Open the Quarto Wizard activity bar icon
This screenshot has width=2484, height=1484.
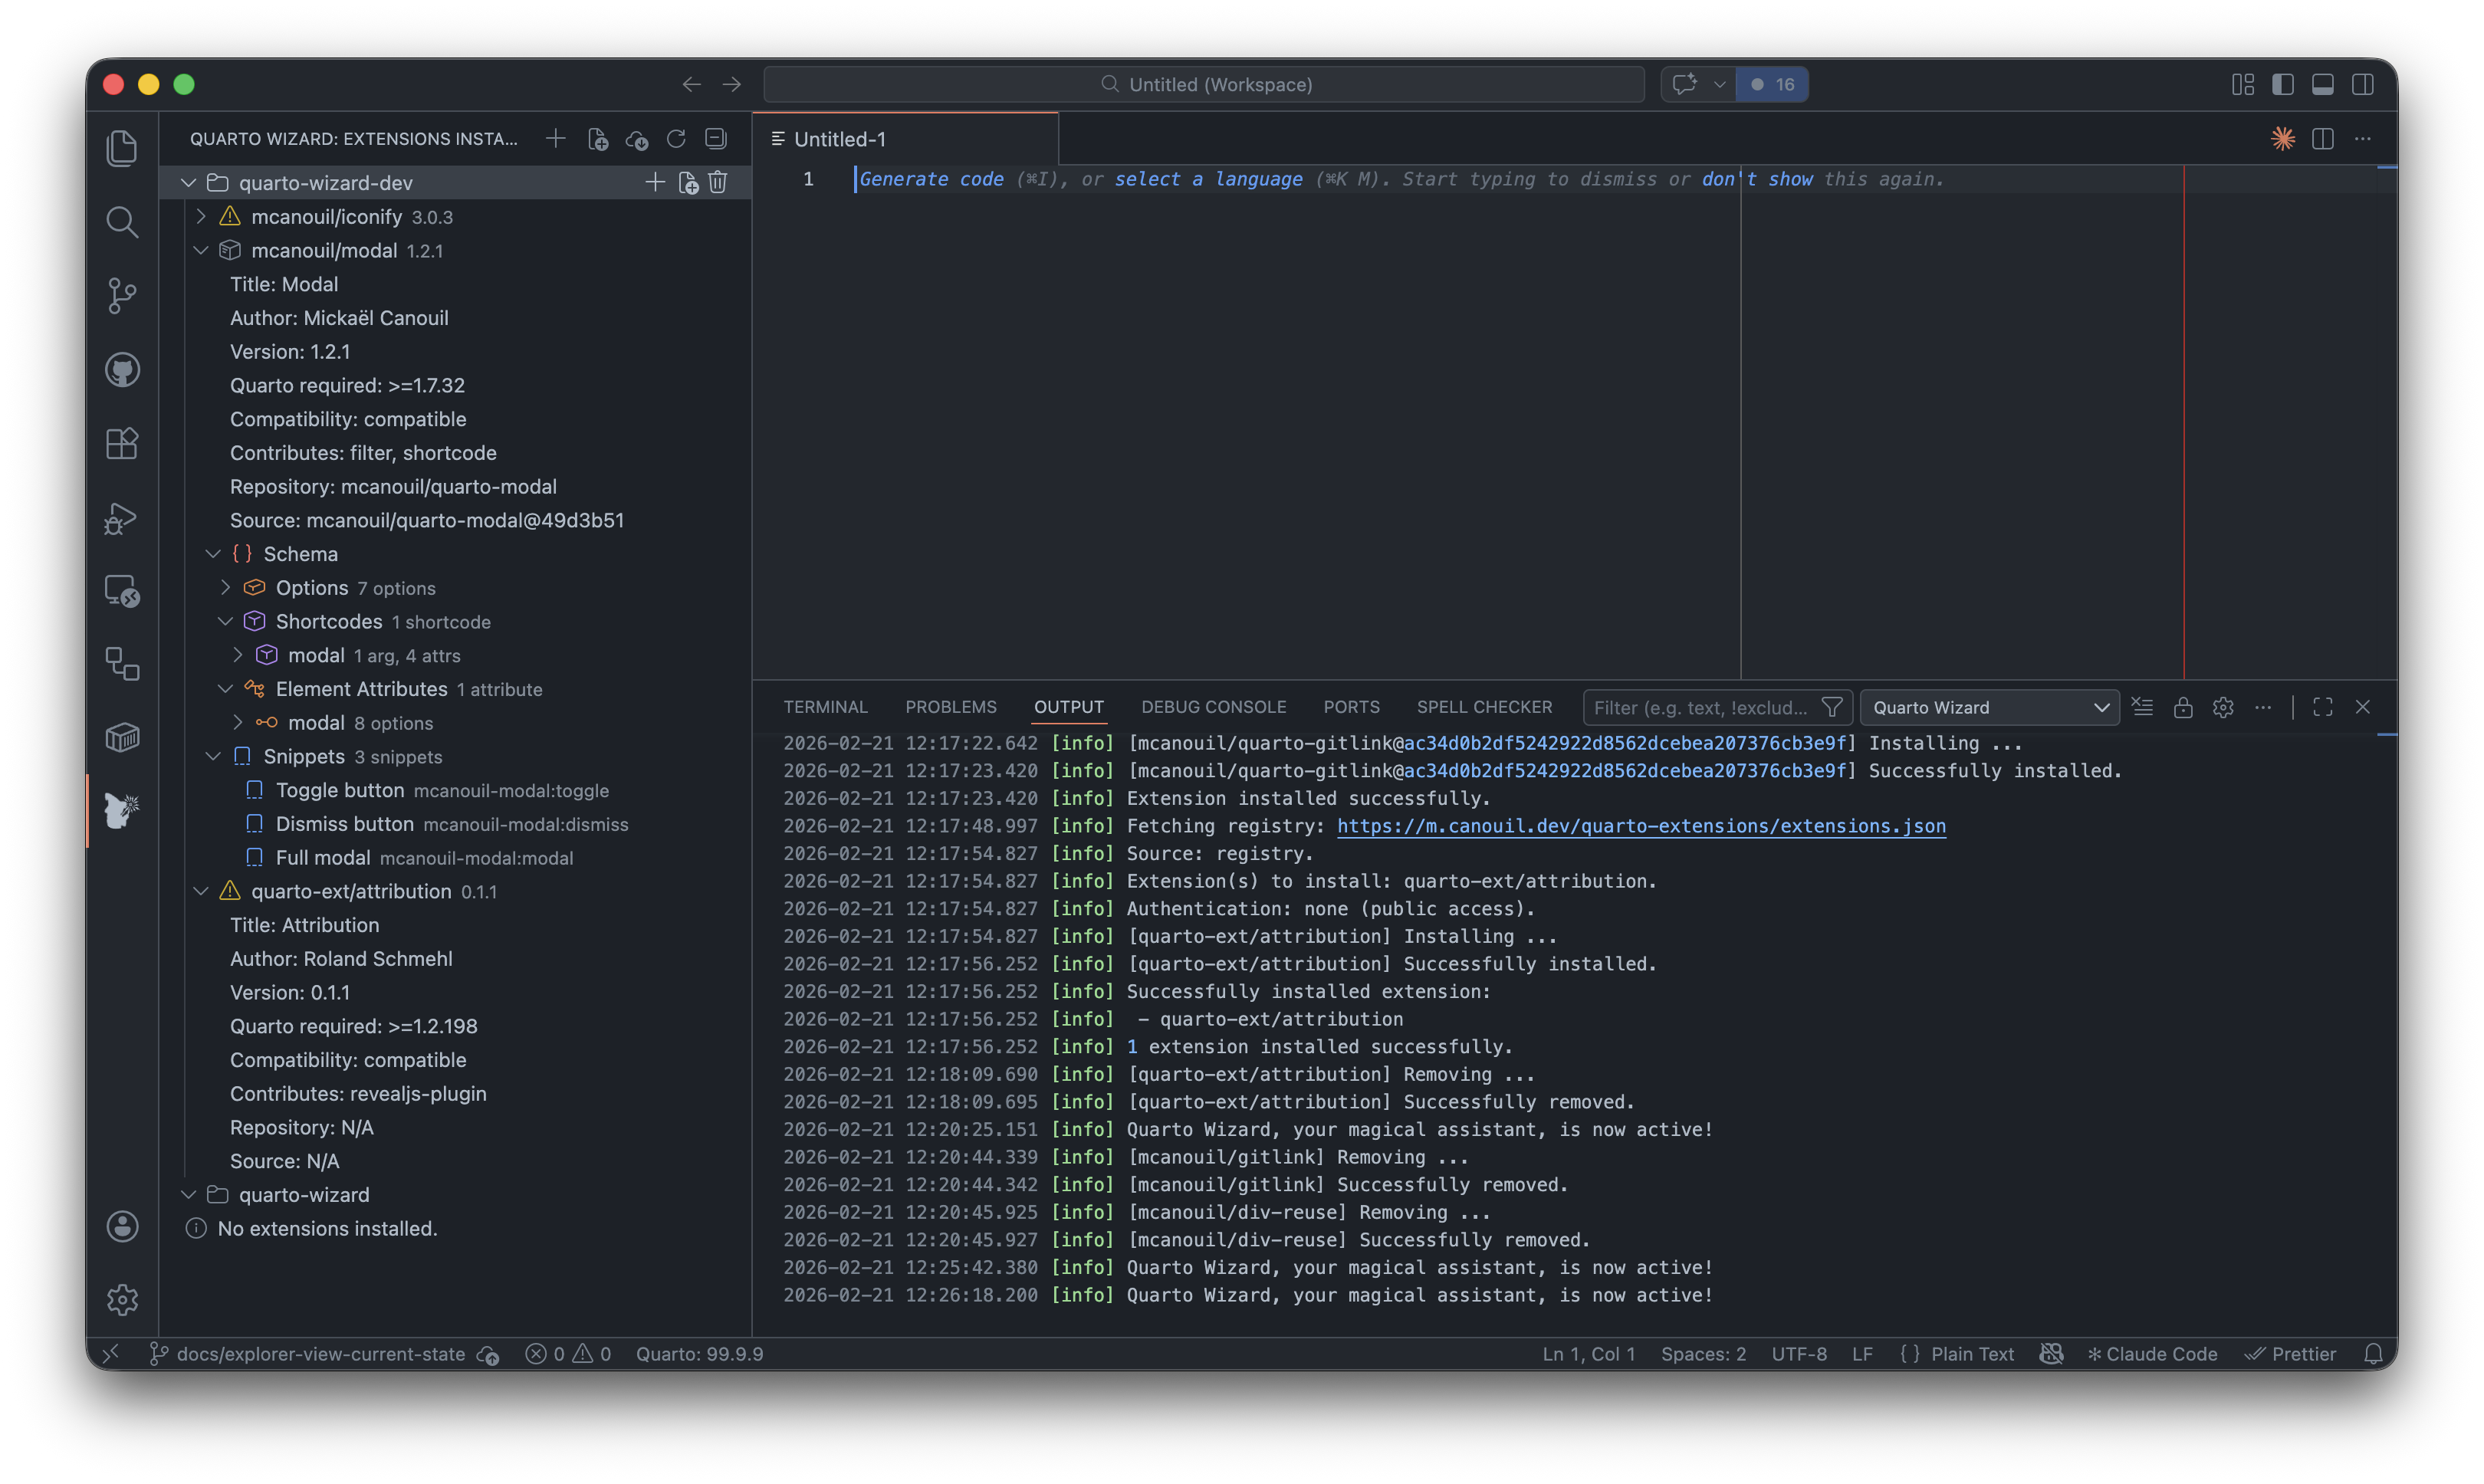pyautogui.click(x=122, y=810)
